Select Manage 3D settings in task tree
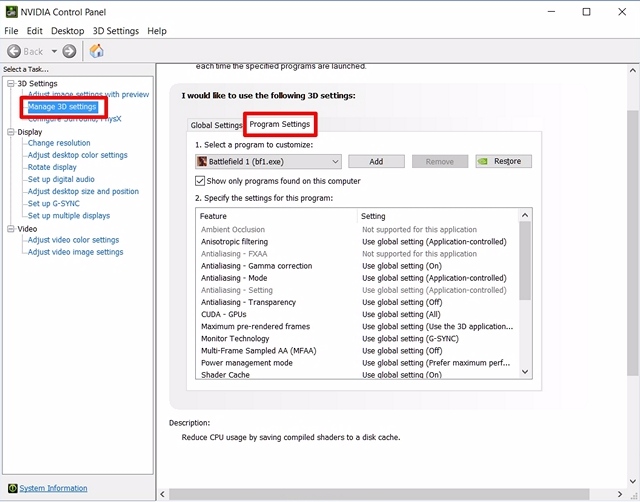 pyautogui.click(x=62, y=107)
